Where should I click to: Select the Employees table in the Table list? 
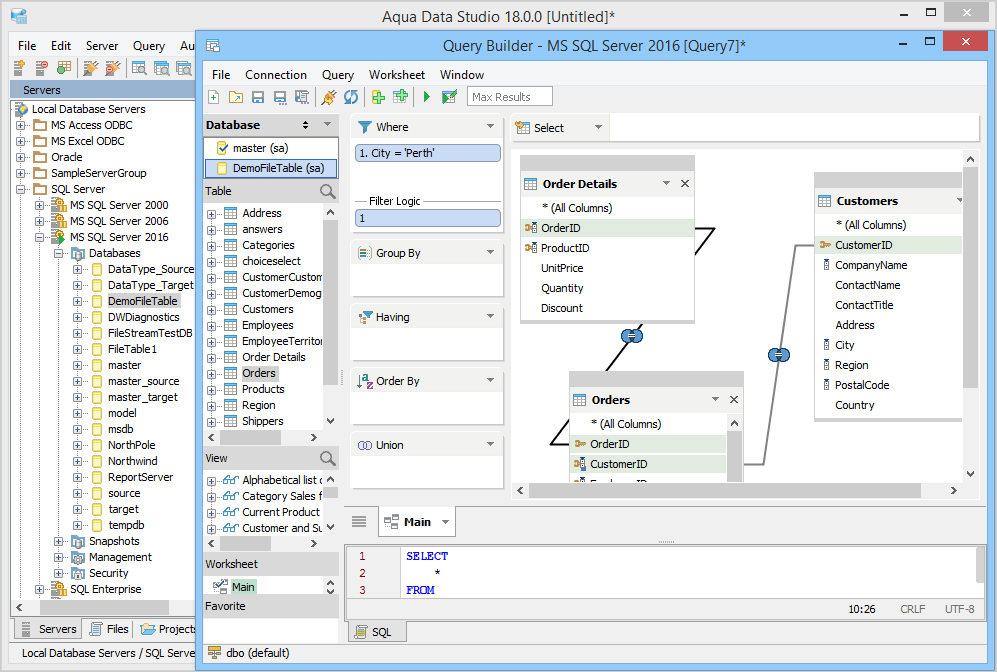(268, 326)
